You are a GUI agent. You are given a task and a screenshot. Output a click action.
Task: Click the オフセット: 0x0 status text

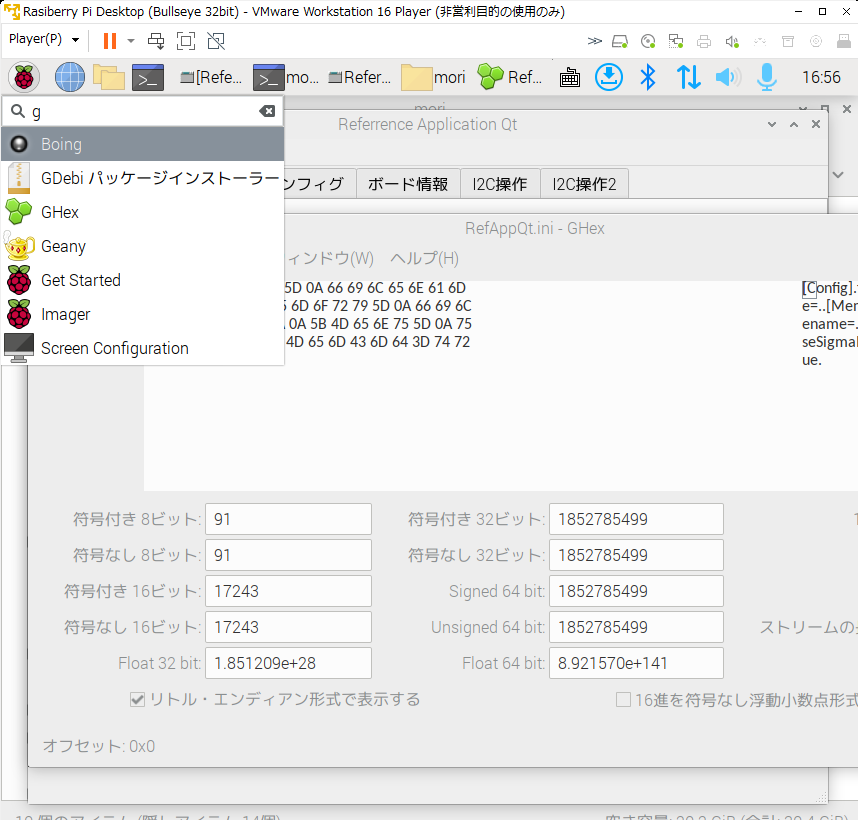(99, 746)
